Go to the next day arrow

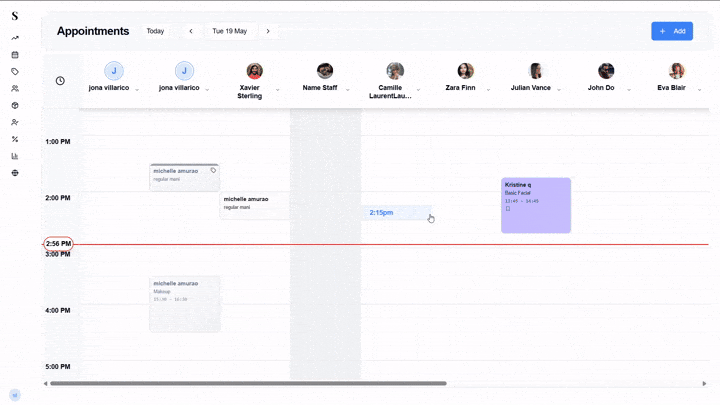(x=268, y=31)
